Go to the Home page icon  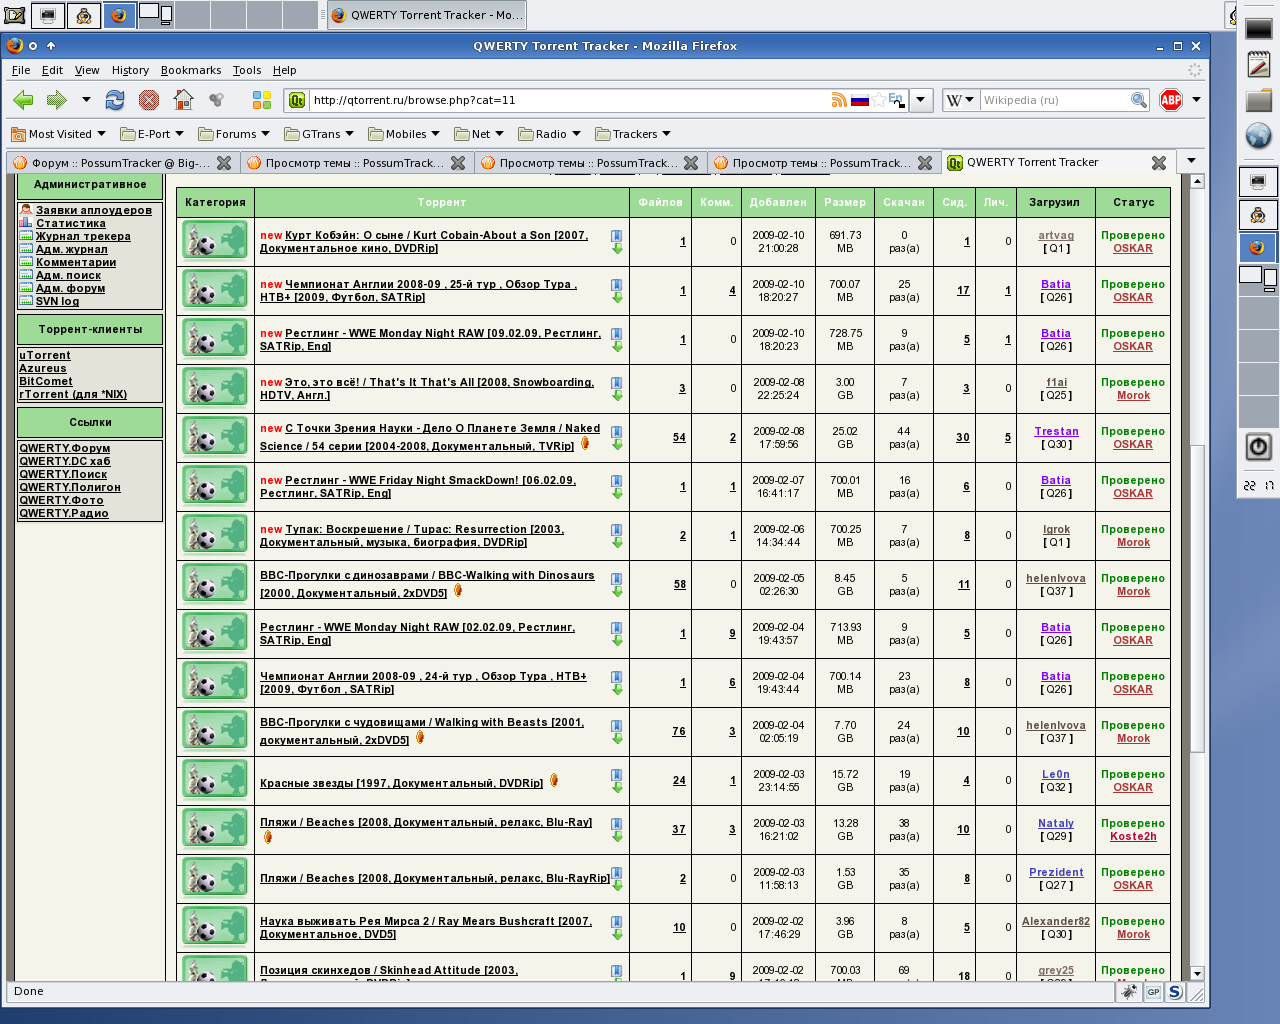(x=183, y=100)
